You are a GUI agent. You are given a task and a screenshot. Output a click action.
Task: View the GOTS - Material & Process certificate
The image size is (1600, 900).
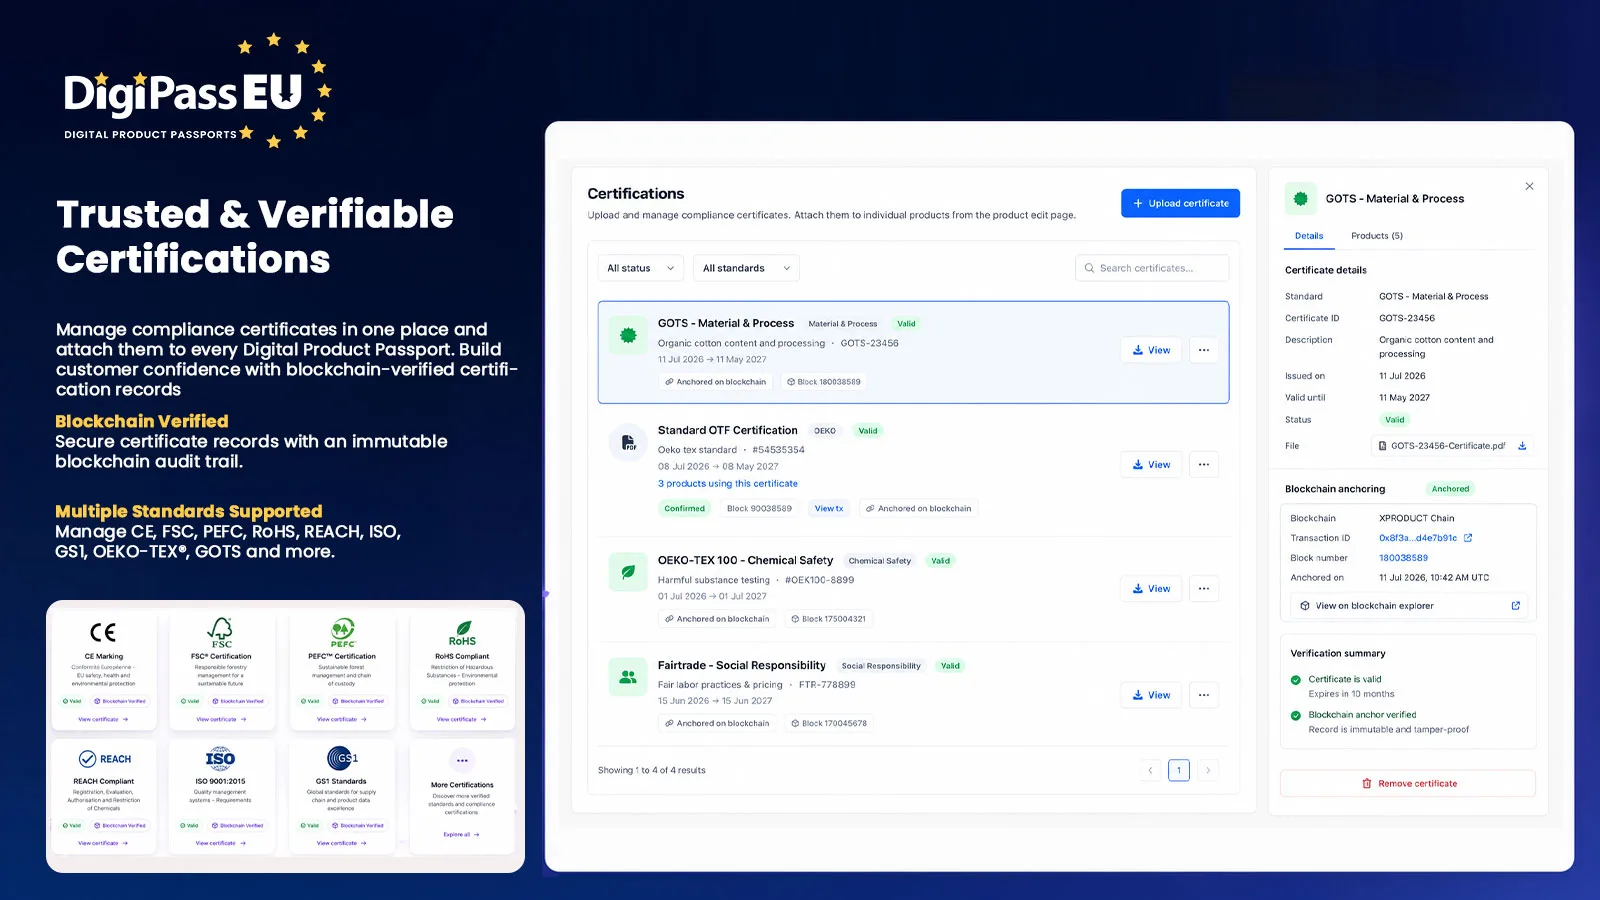click(1151, 350)
